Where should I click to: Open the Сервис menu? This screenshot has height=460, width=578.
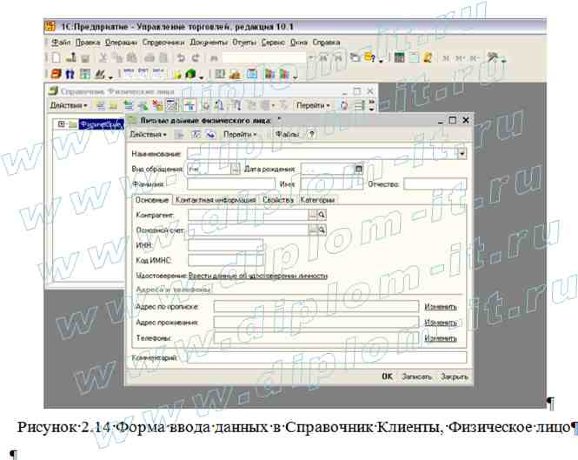click(x=273, y=43)
